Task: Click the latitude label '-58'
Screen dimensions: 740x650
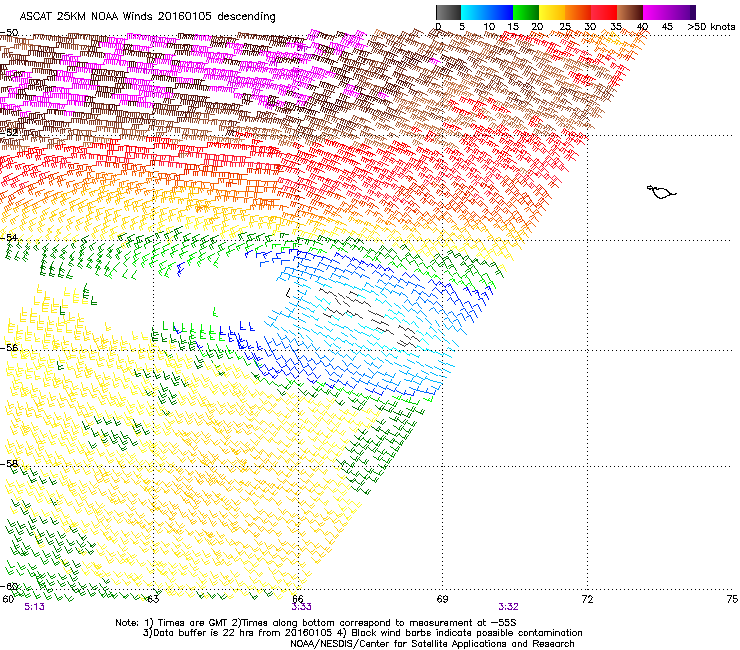Action: click(9, 464)
